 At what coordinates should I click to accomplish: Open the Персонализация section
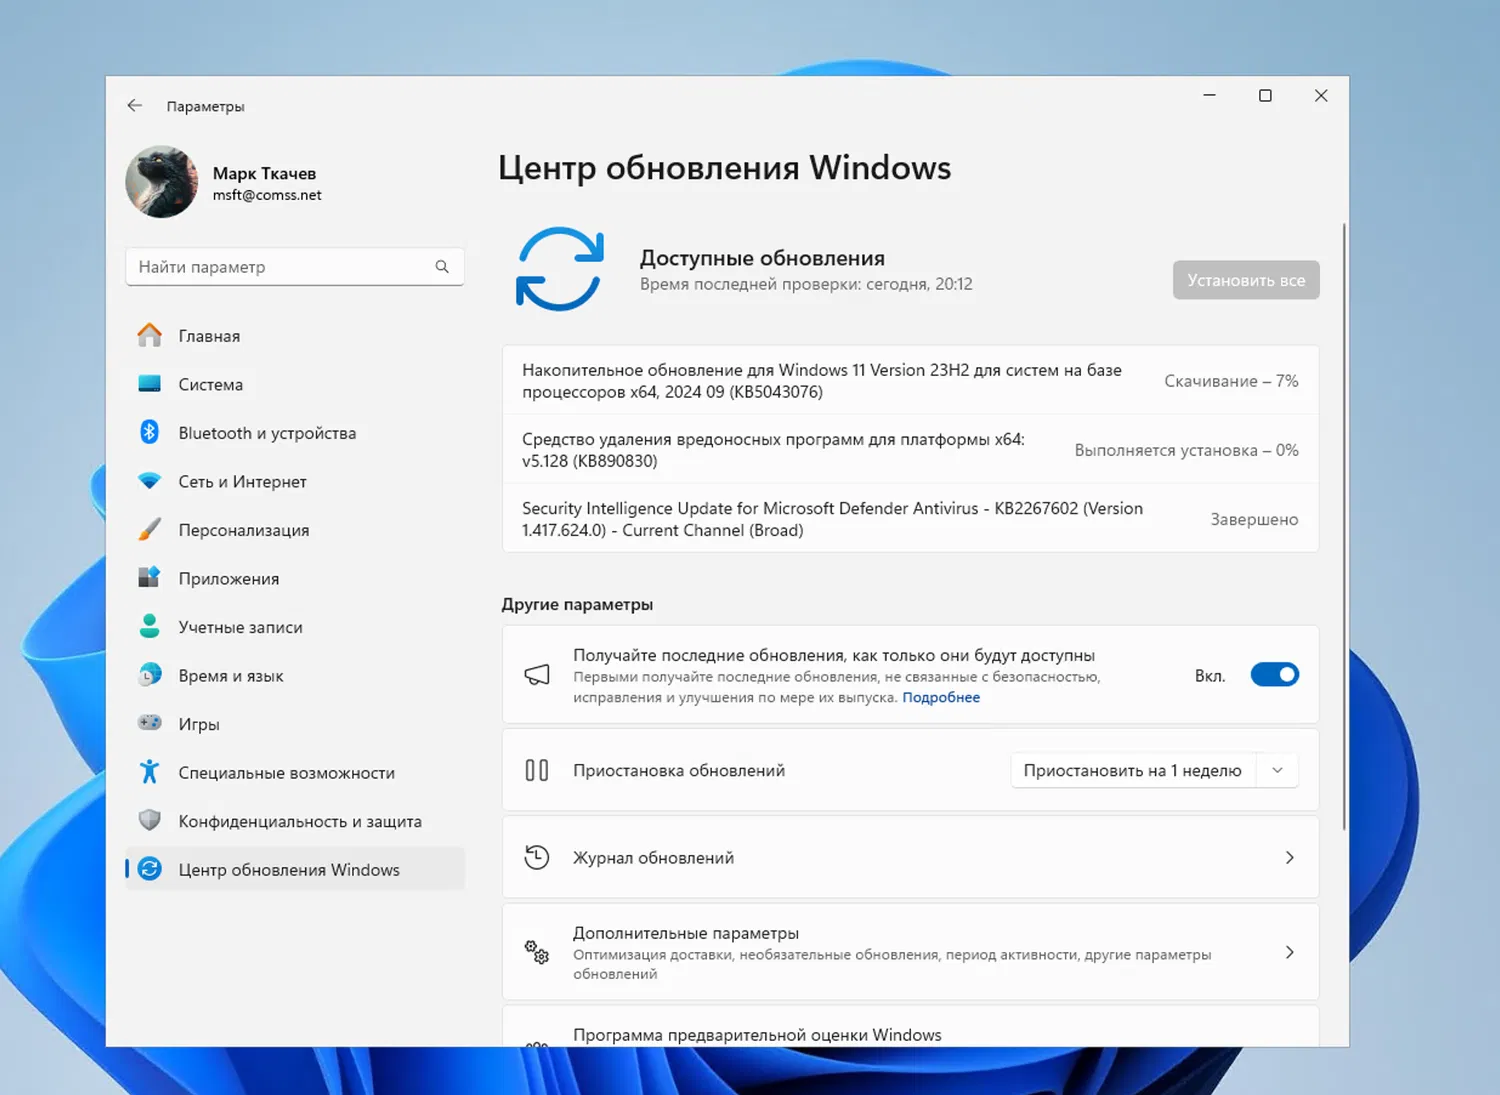pyautogui.click(x=295, y=530)
